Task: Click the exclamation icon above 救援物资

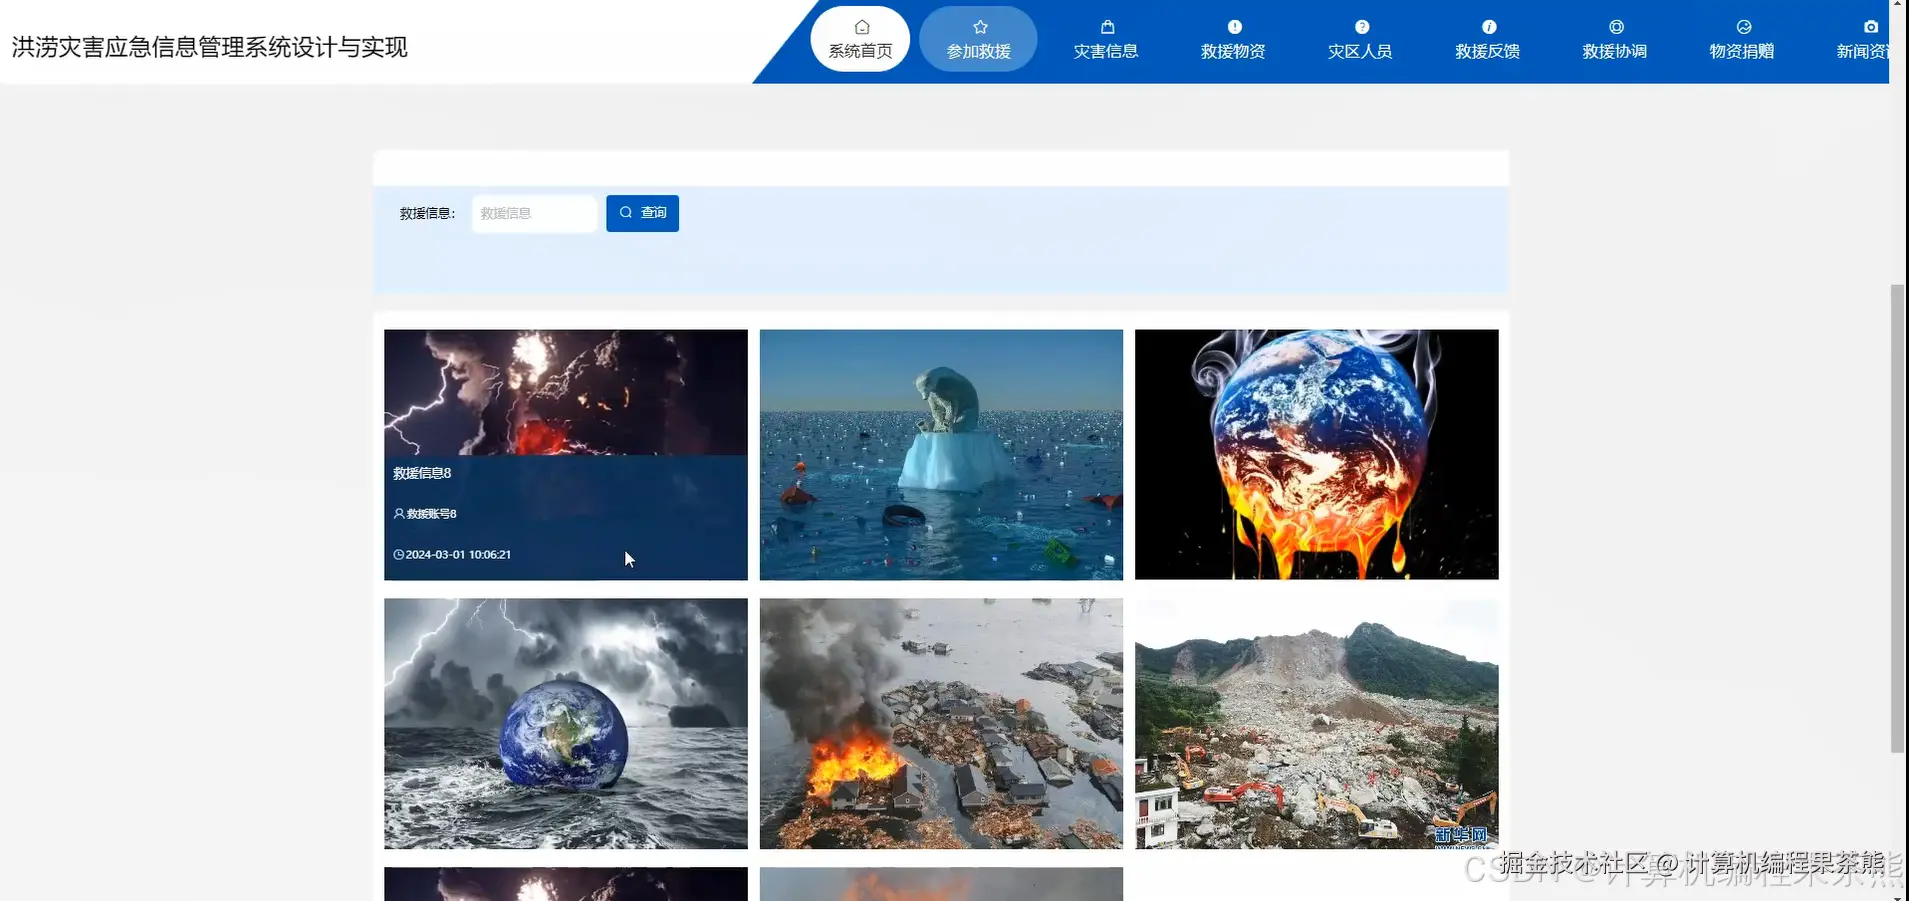Action: (1235, 27)
